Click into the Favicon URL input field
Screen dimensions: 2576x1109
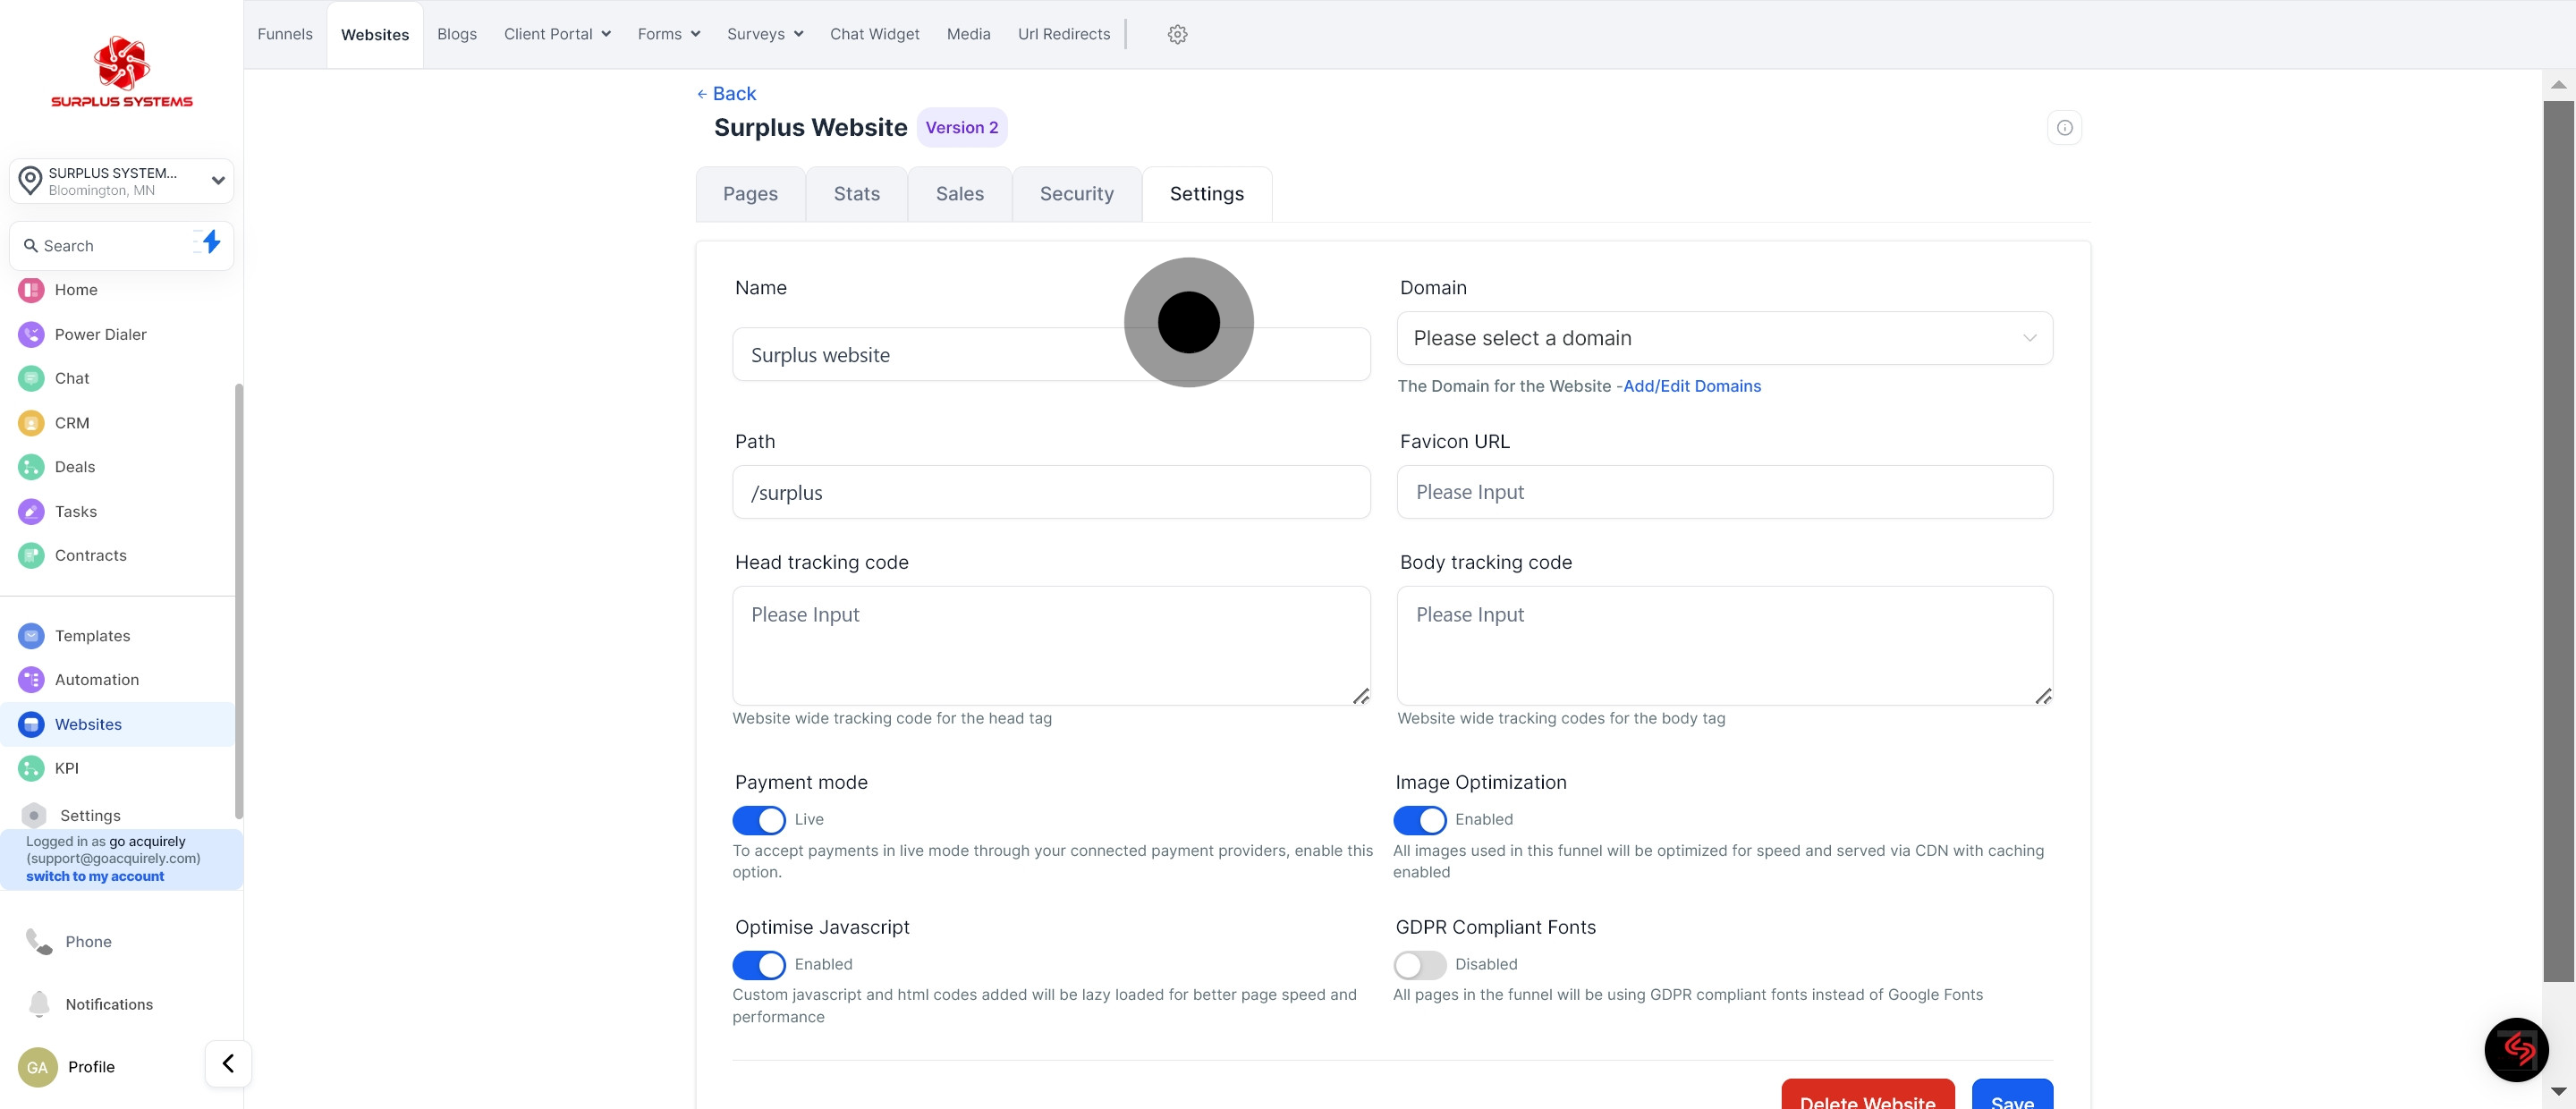pos(1724,492)
